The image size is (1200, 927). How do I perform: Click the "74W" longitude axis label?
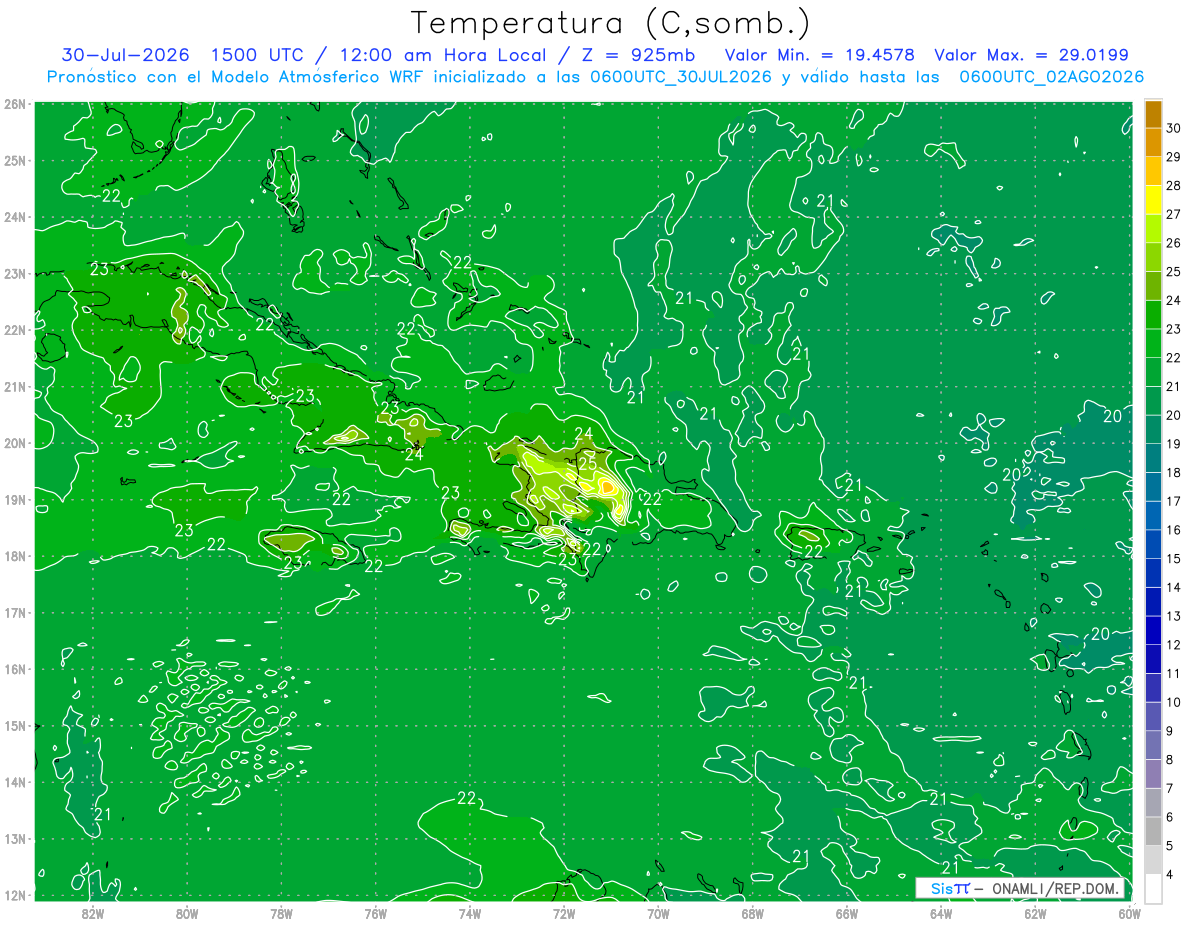(470, 913)
